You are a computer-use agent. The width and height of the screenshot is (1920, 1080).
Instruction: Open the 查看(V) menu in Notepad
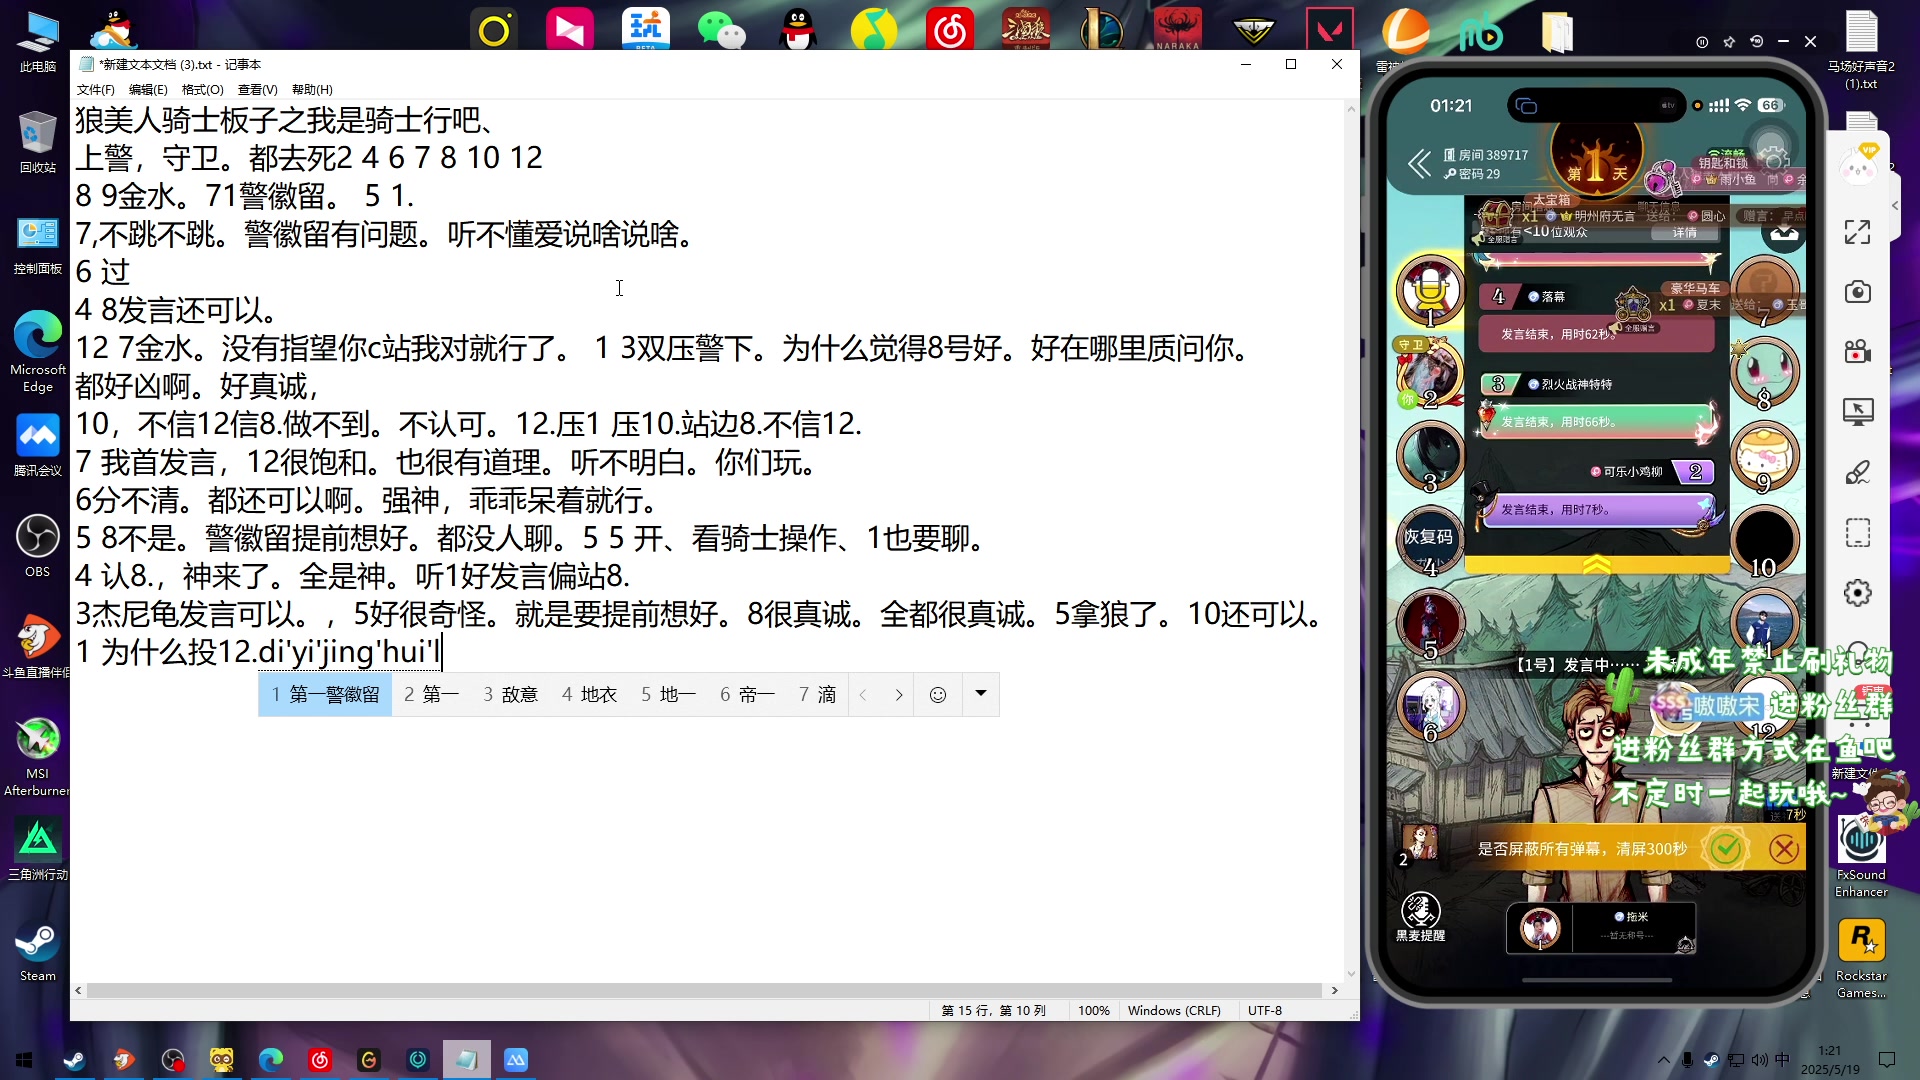[x=257, y=90]
